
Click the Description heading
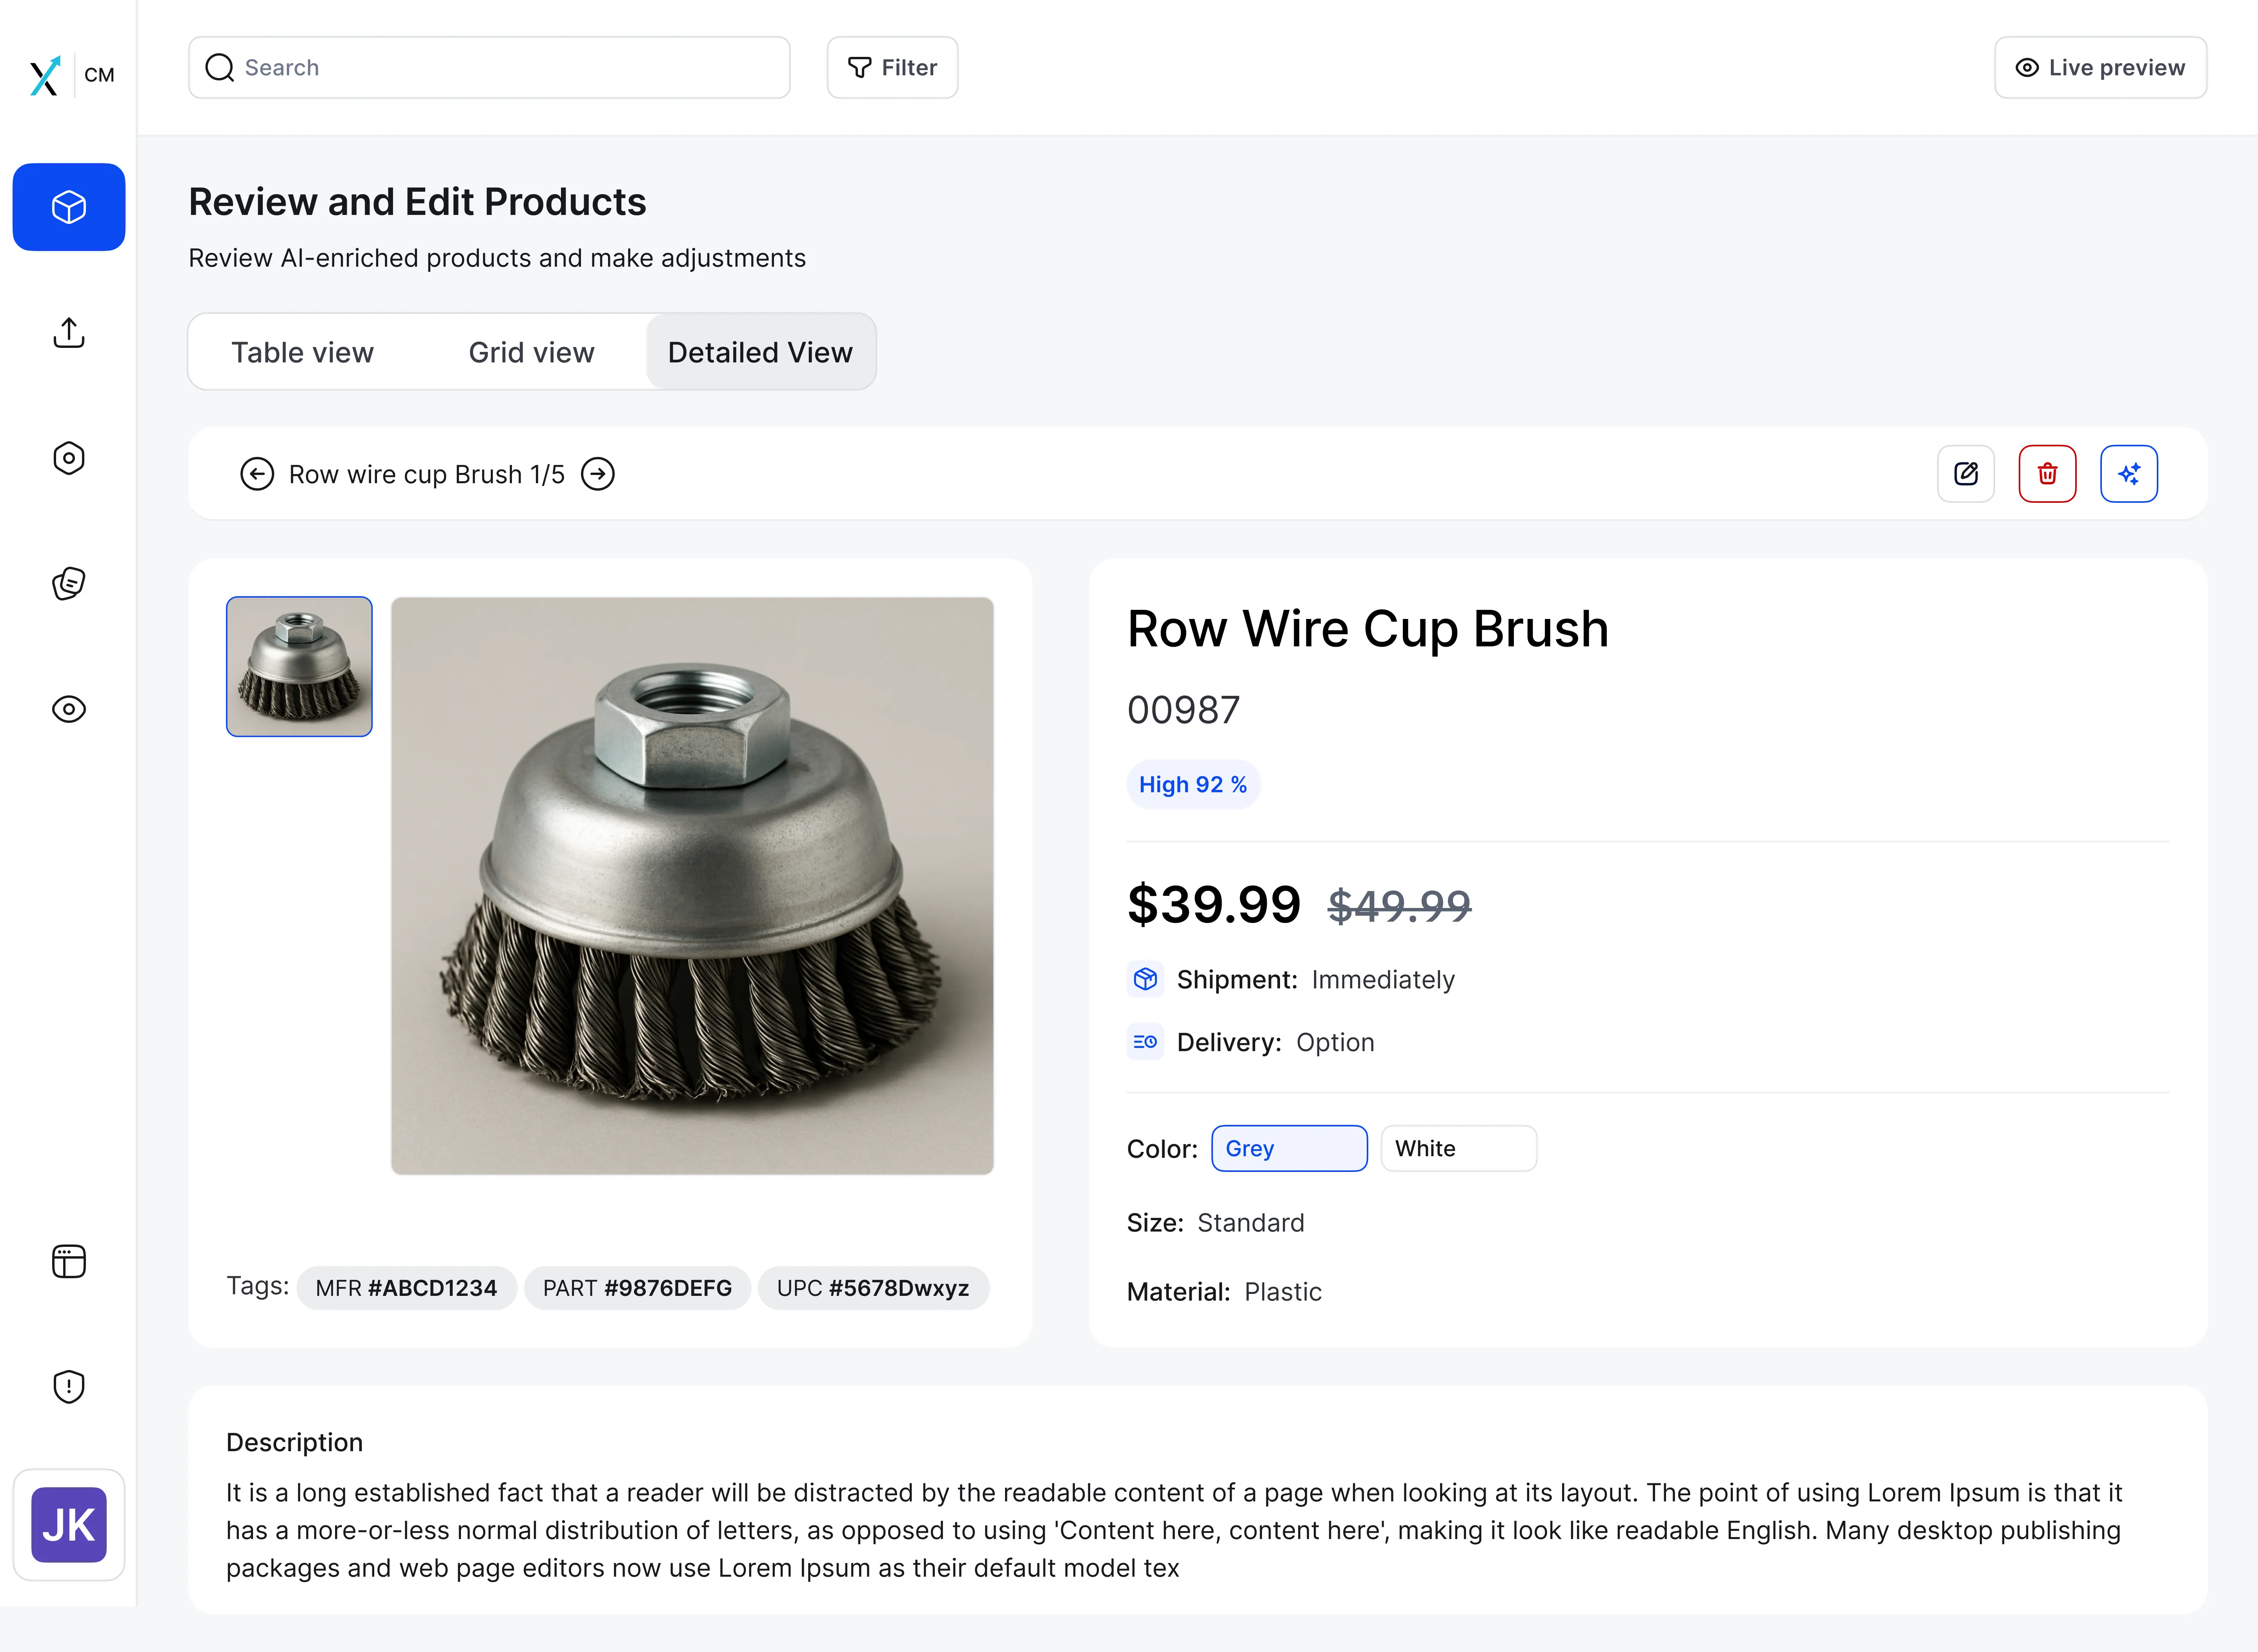[x=294, y=1442]
